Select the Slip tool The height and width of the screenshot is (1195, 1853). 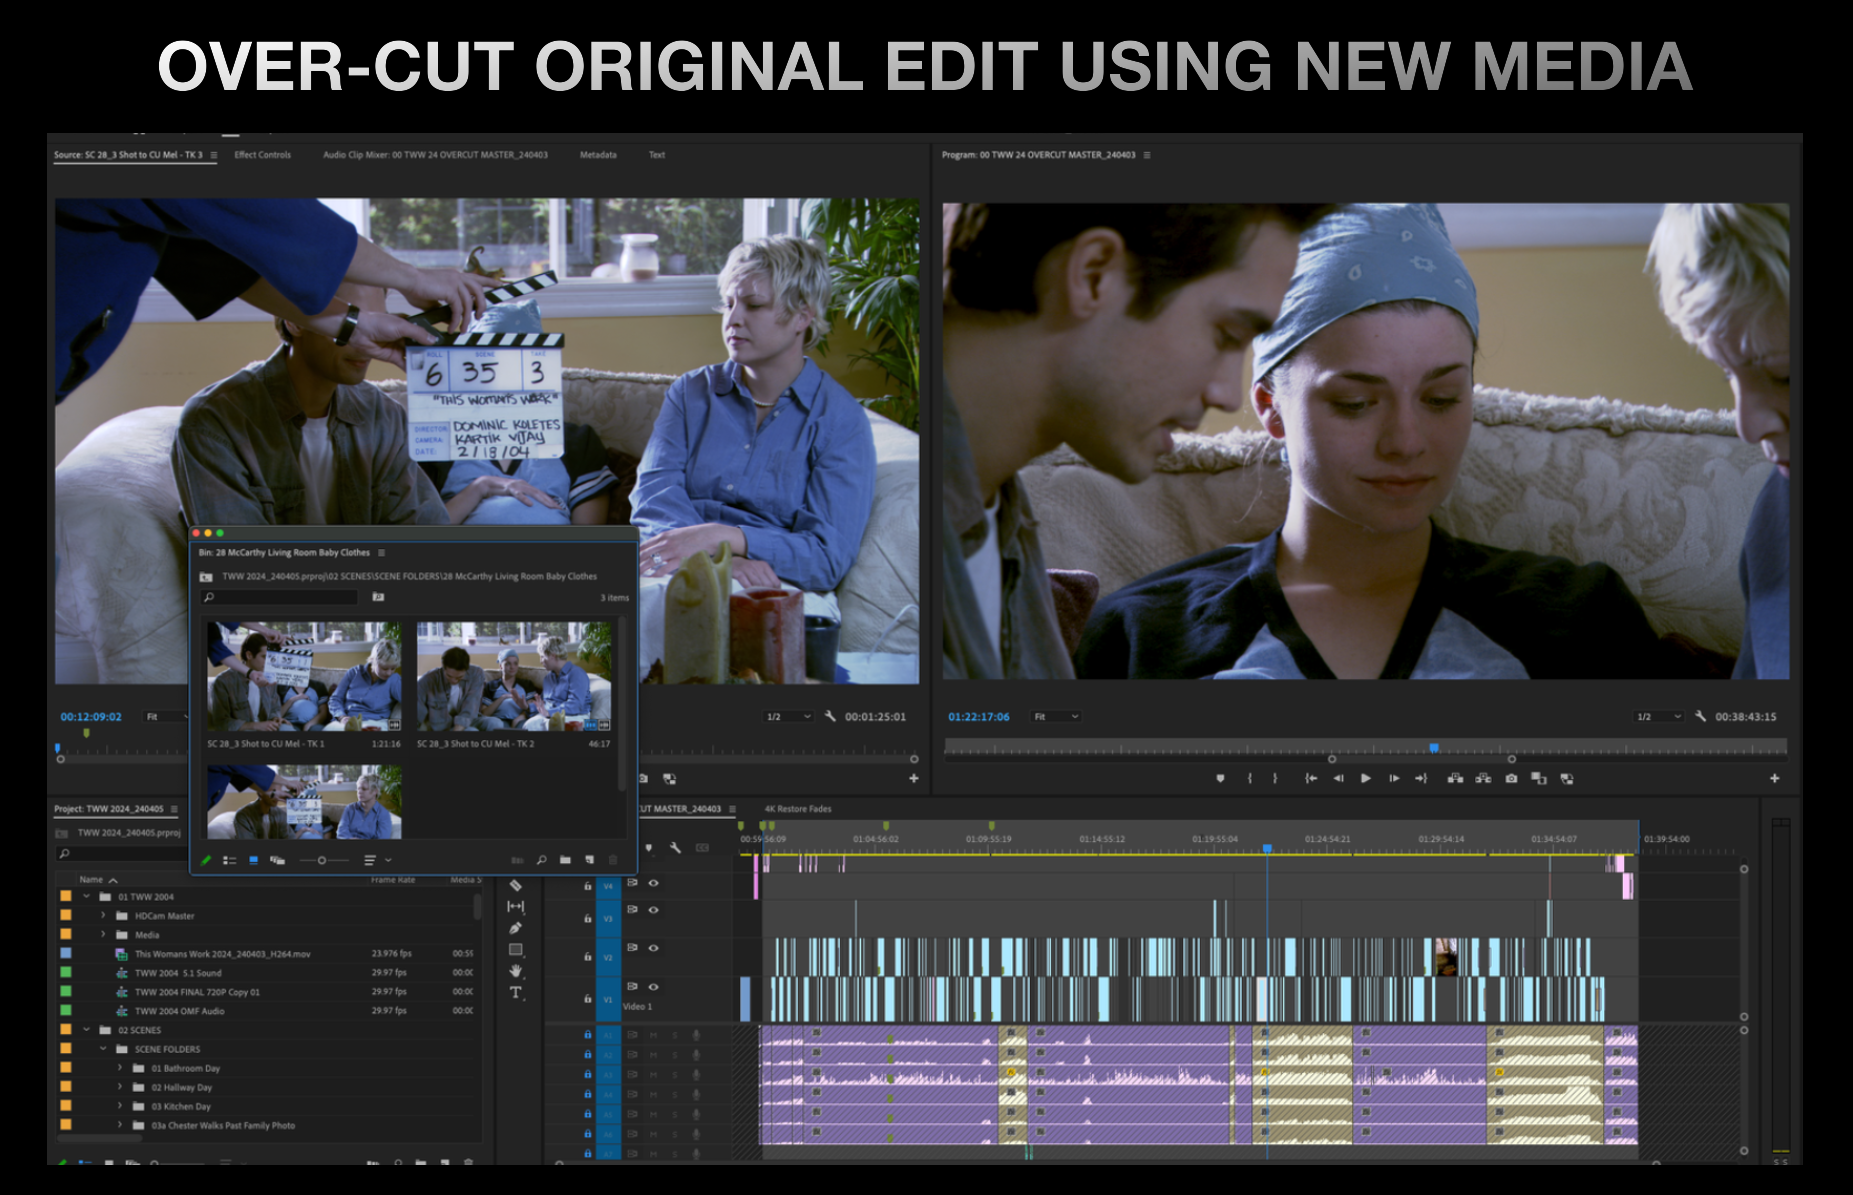[515, 906]
